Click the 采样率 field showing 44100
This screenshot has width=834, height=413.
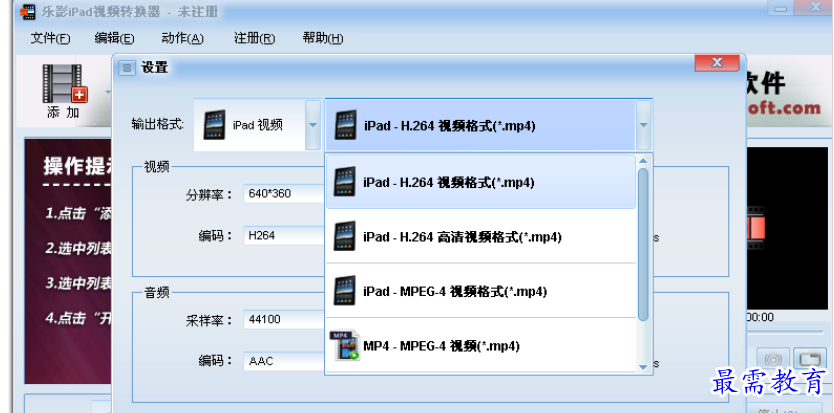[x=284, y=320]
